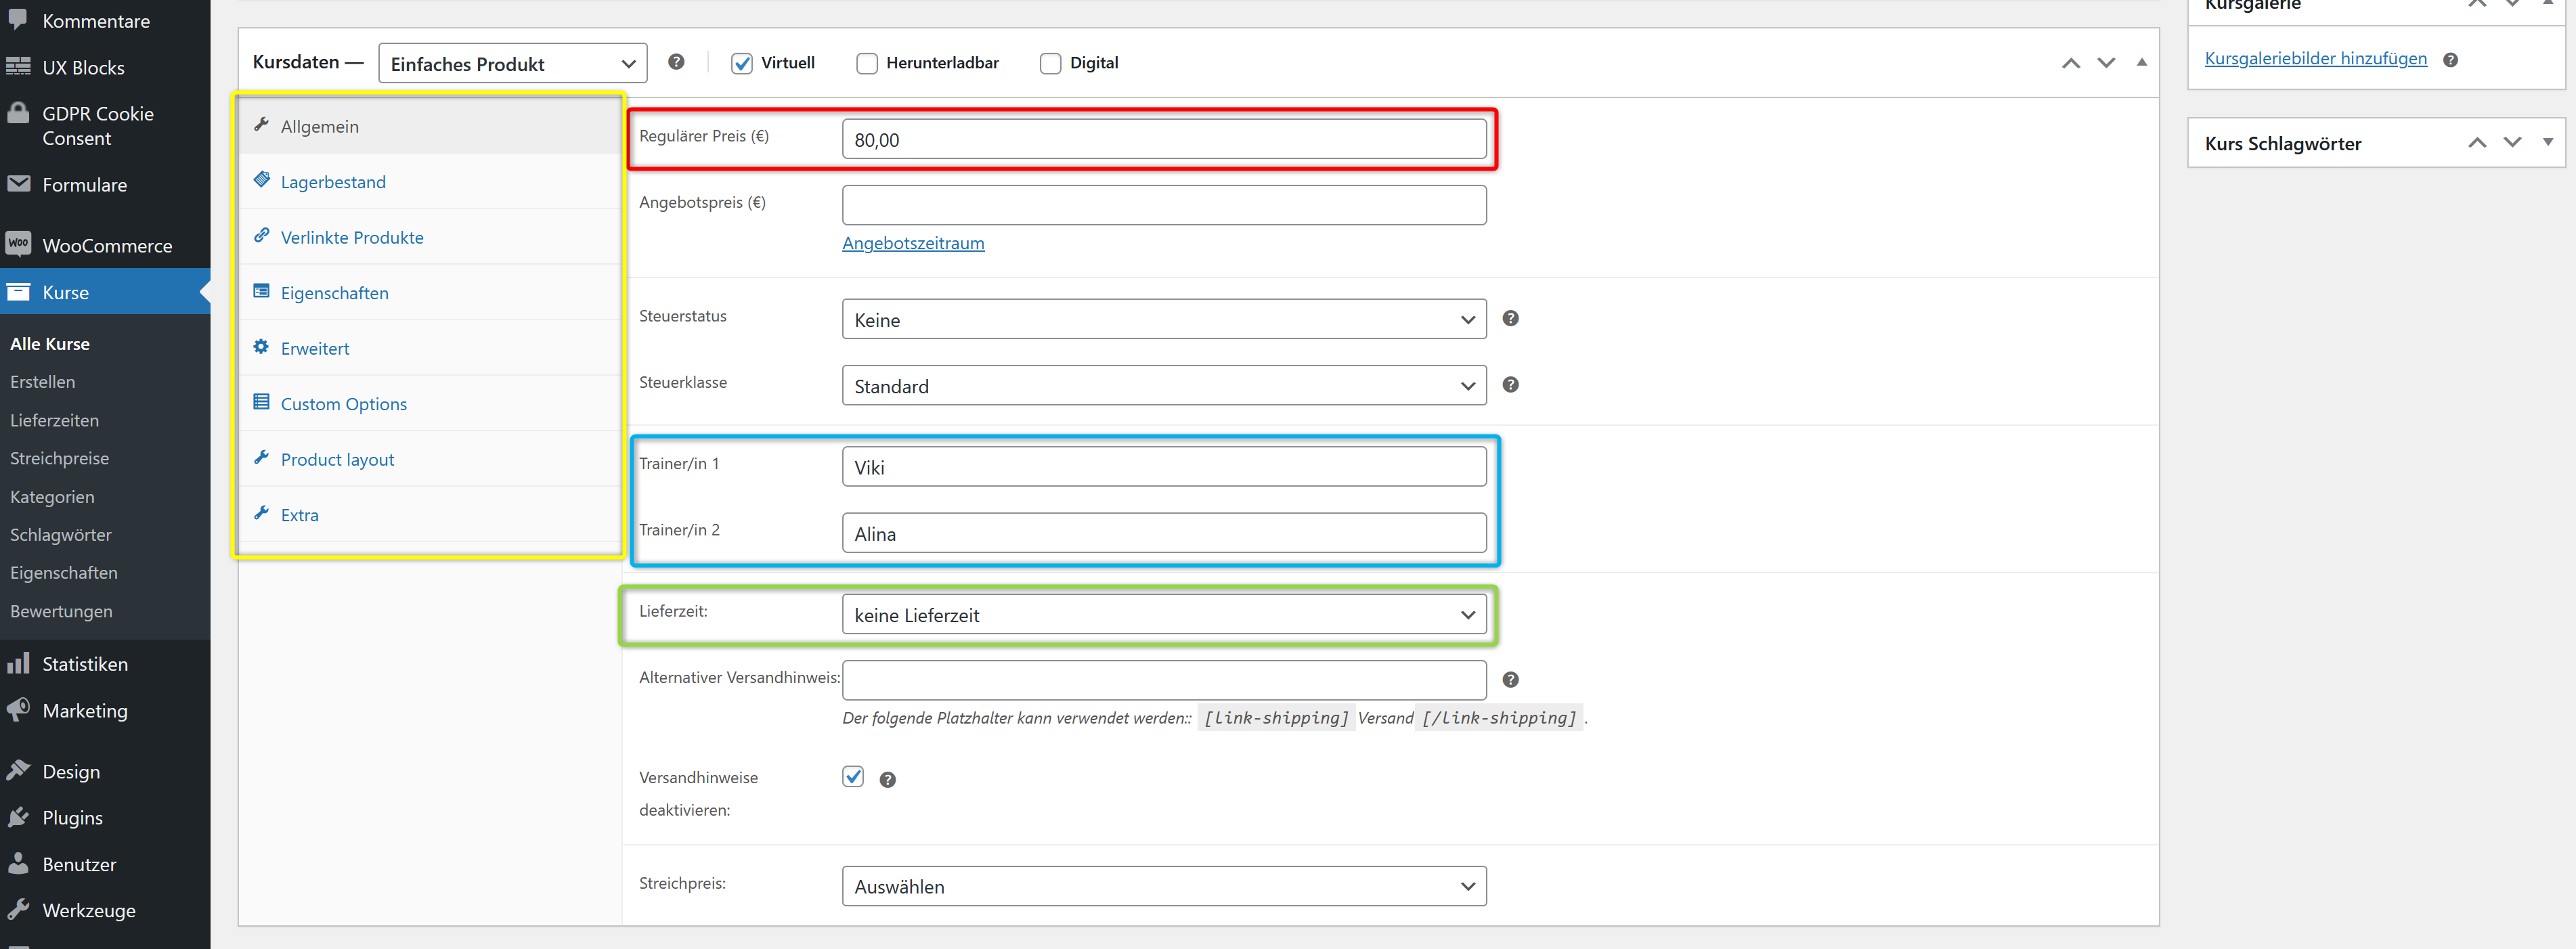The image size is (2576, 949).
Task: Enable the Herunterladbar checkbox
Action: point(867,63)
